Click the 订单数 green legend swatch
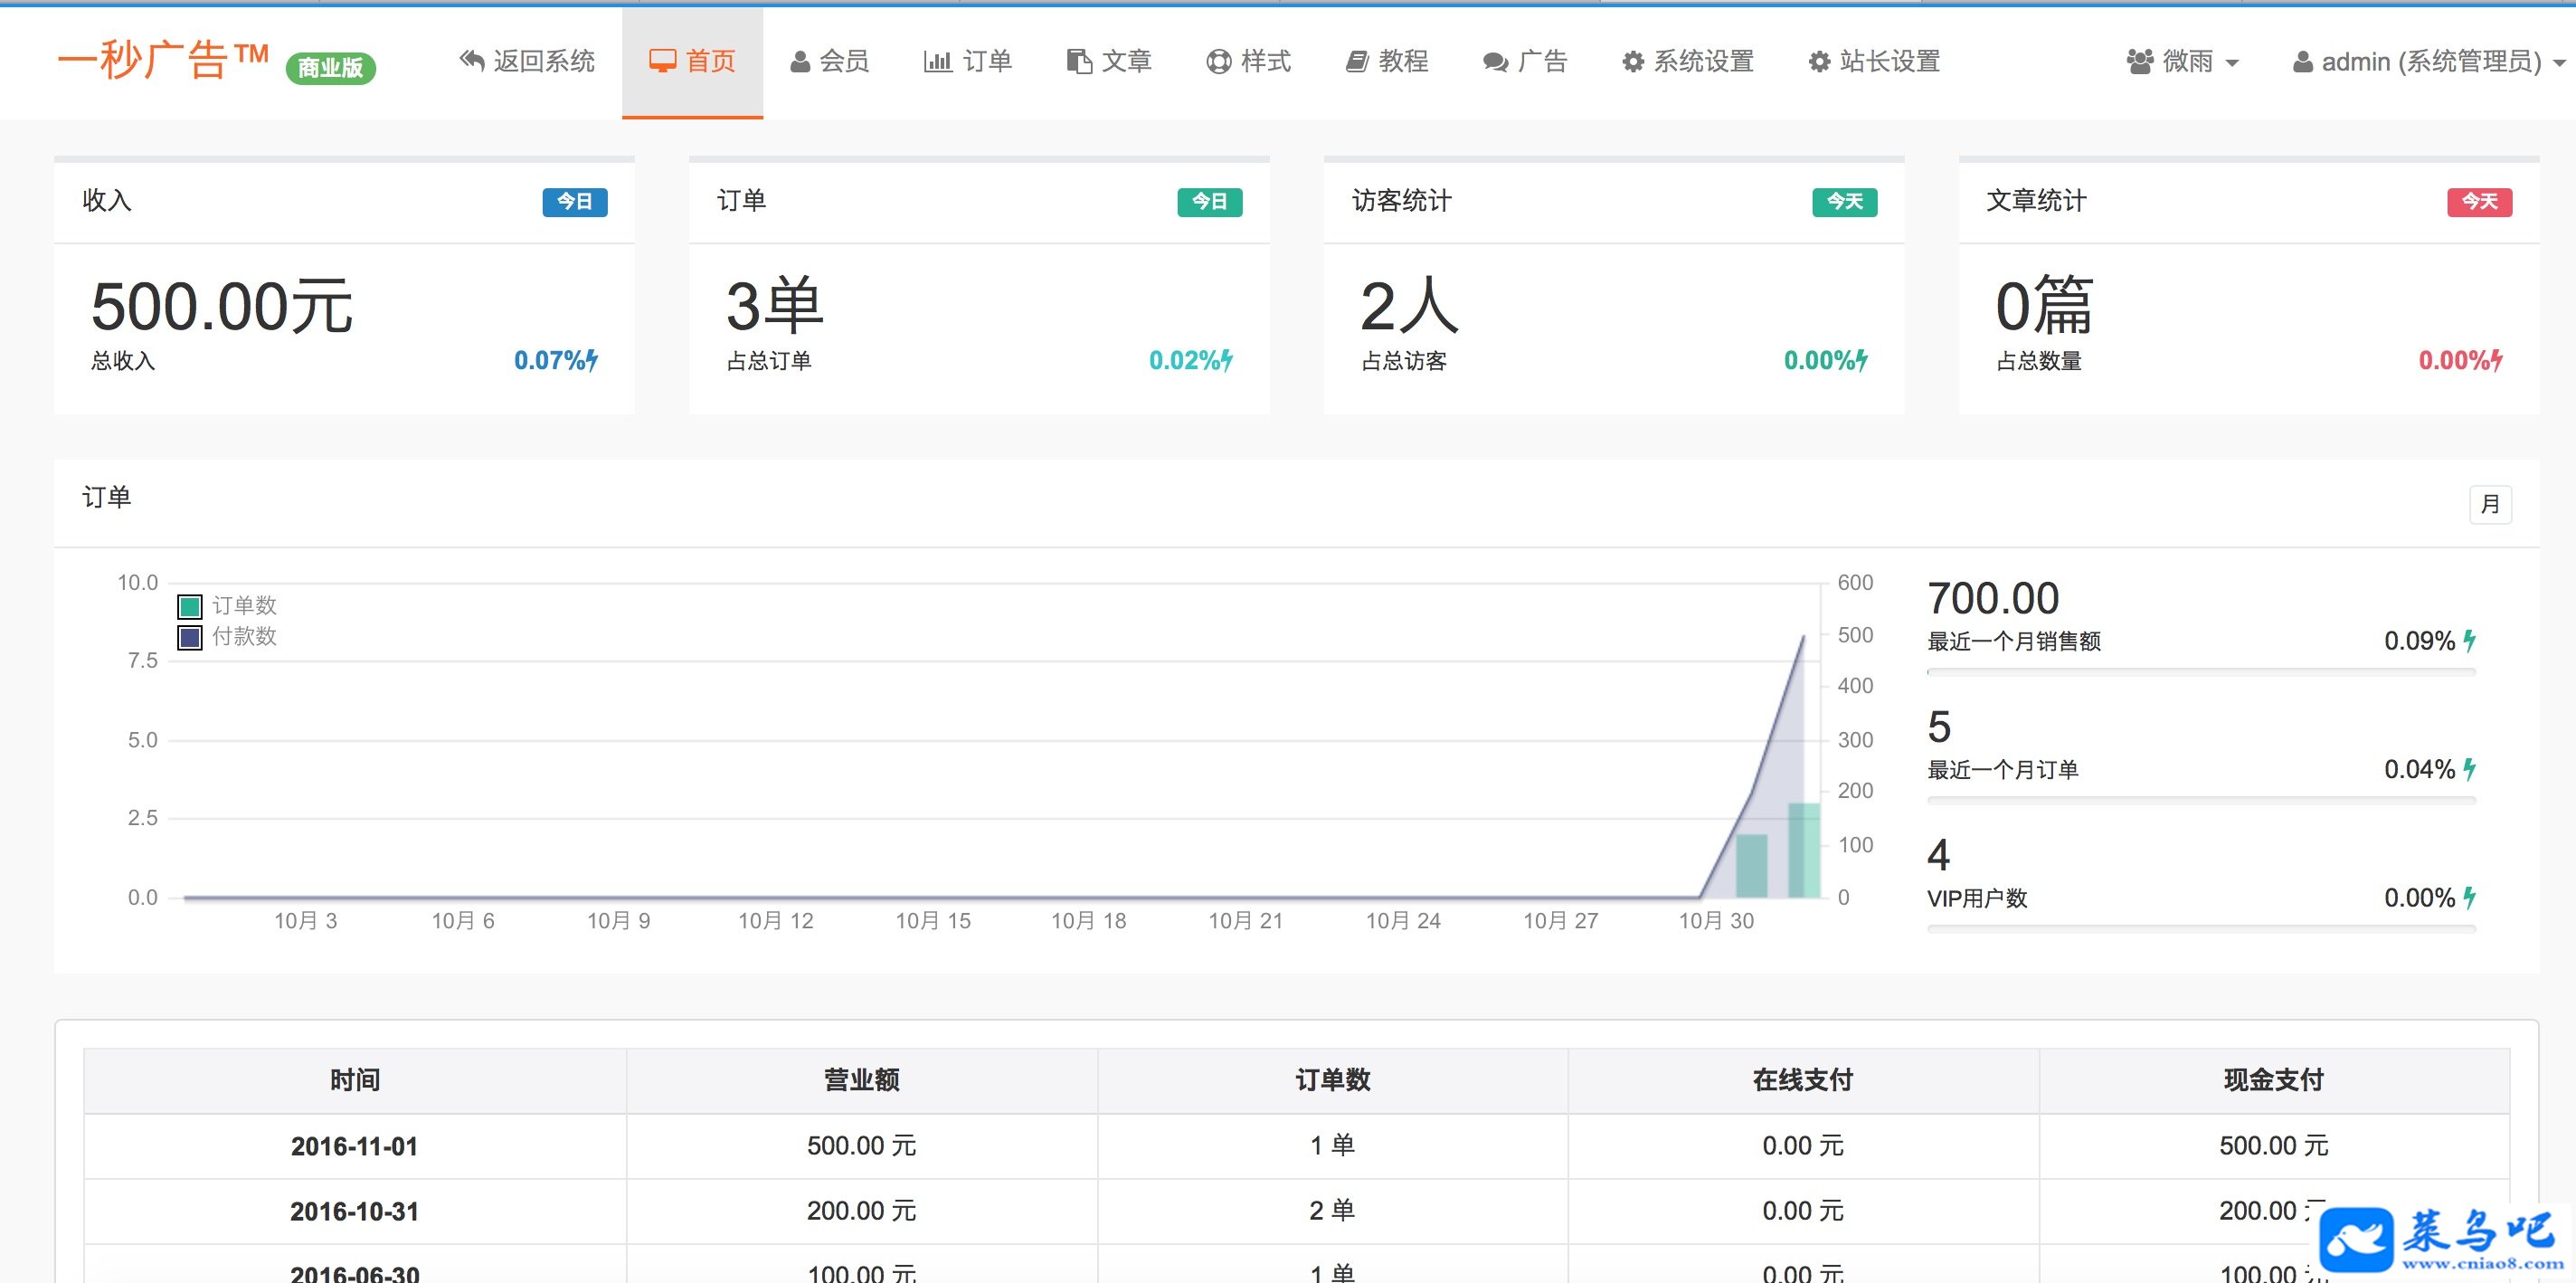This screenshot has width=2576, height=1283. (x=190, y=606)
